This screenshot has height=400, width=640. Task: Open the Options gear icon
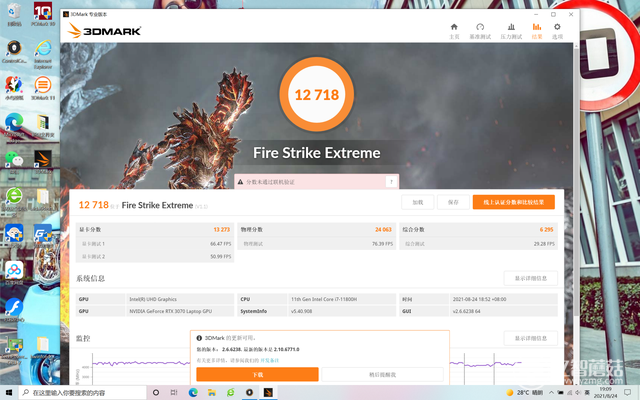tap(557, 31)
